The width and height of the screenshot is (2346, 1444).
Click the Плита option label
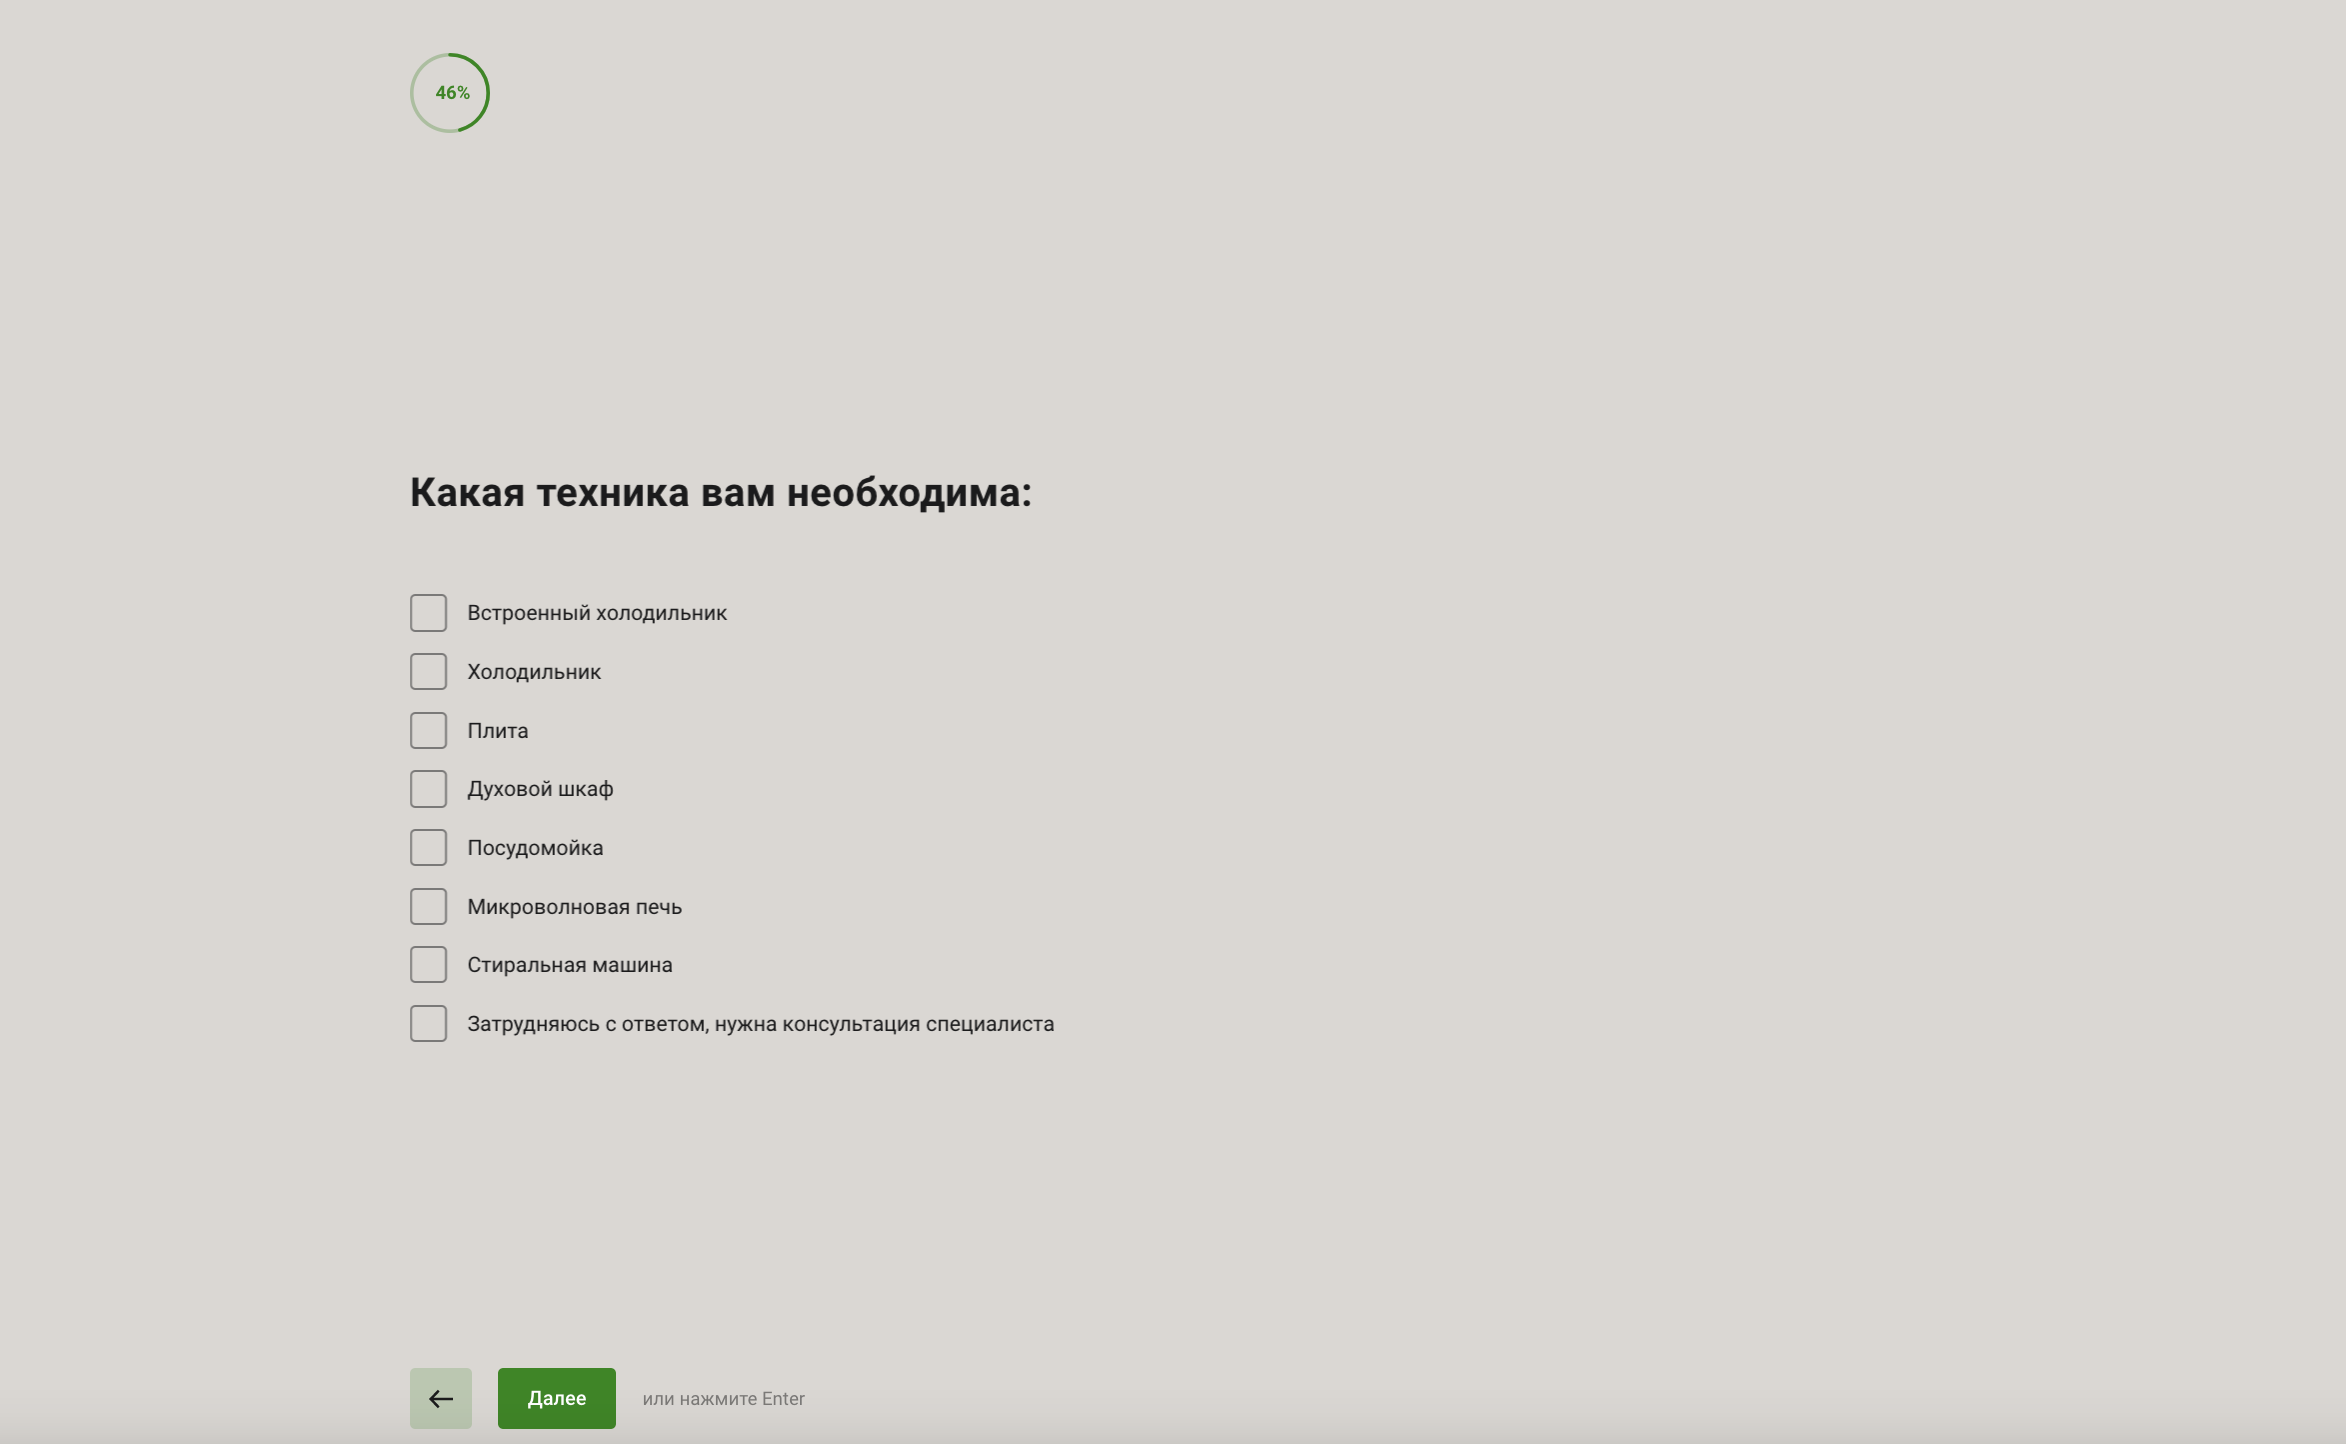click(497, 731)
